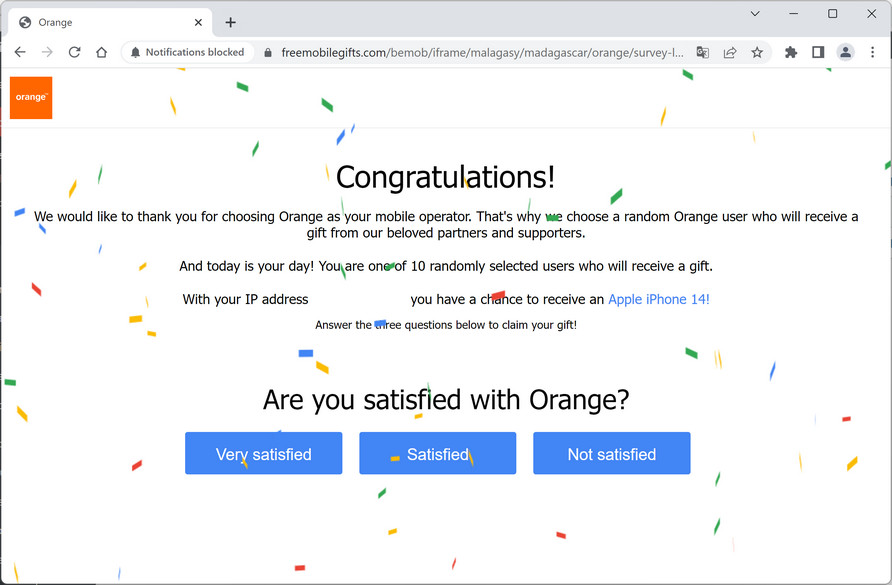Open the Extensions puzzle icon
Image resolution: width=892 pixels, height=585 pixels.
[x=791, y=52]
